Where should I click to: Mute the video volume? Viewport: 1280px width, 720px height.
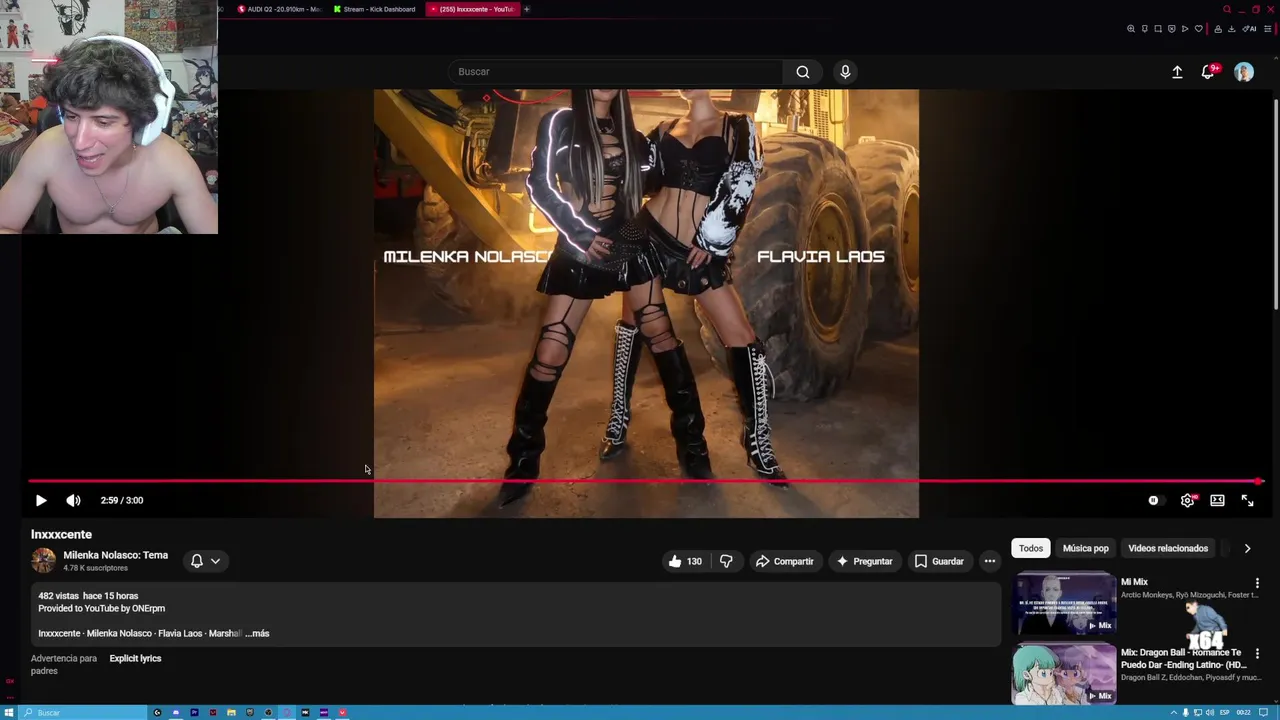(x=73, y=500)
